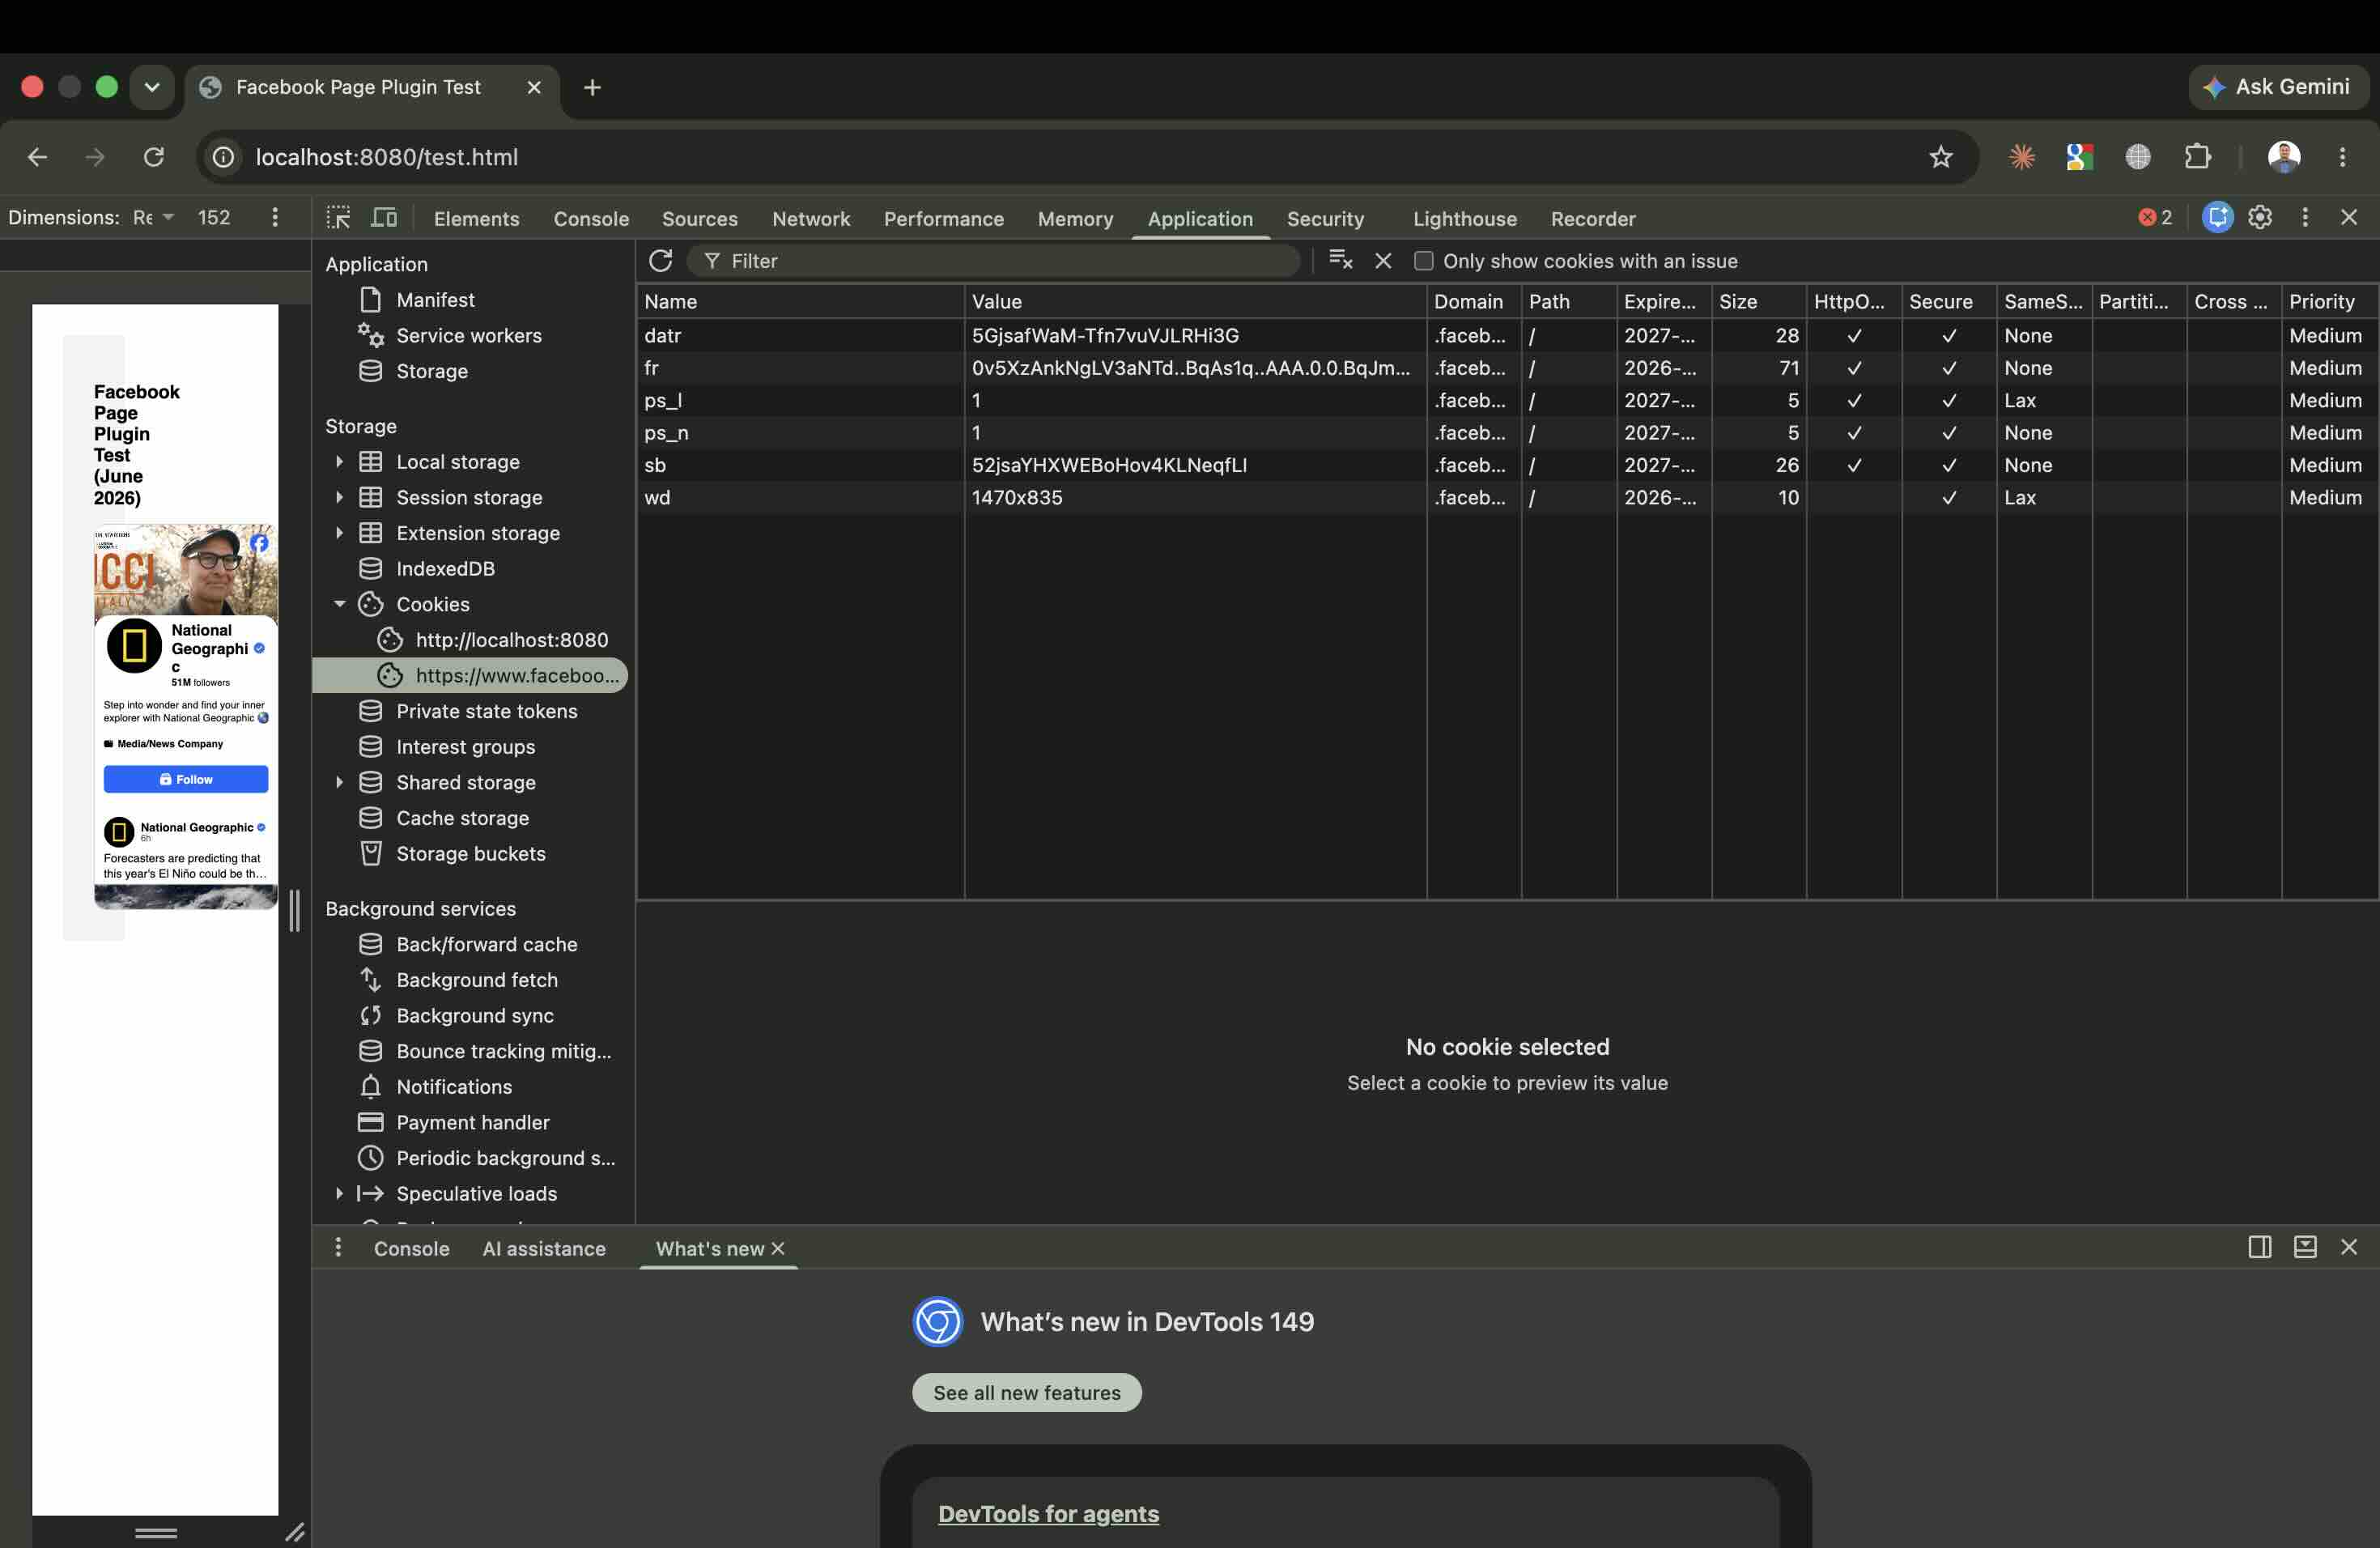Open the AI assistance icon in DevTools toolbar
Screen dimensions: 2380x1548
pos(2217,217)
